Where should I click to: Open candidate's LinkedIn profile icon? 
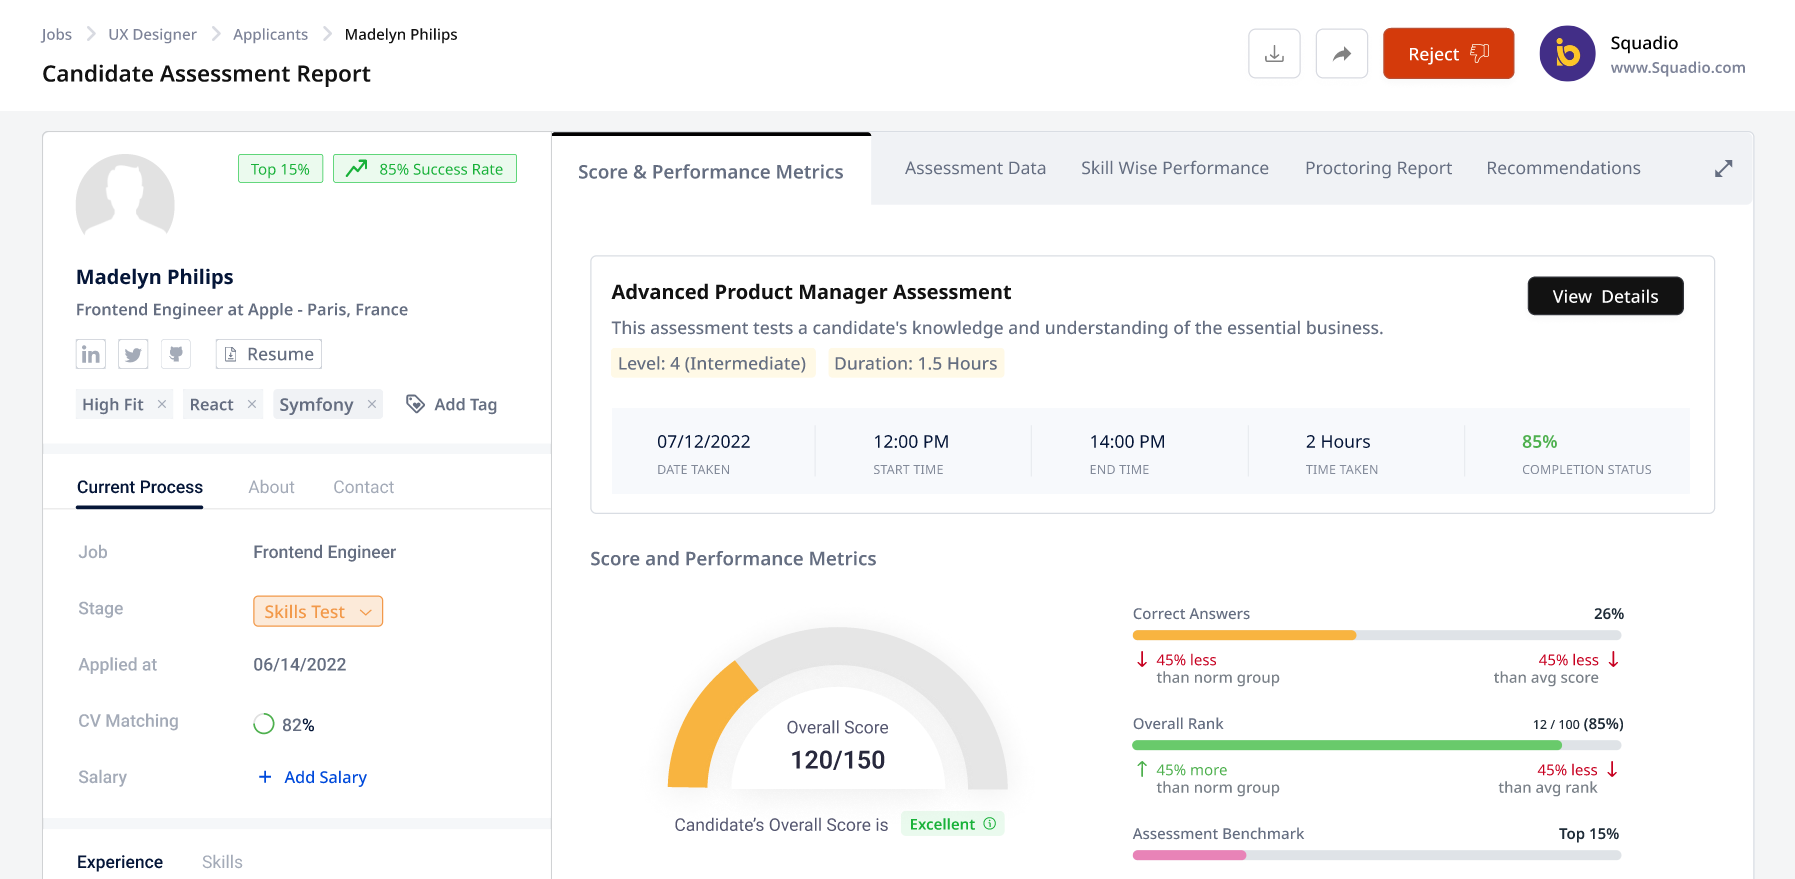coord(91,354)
